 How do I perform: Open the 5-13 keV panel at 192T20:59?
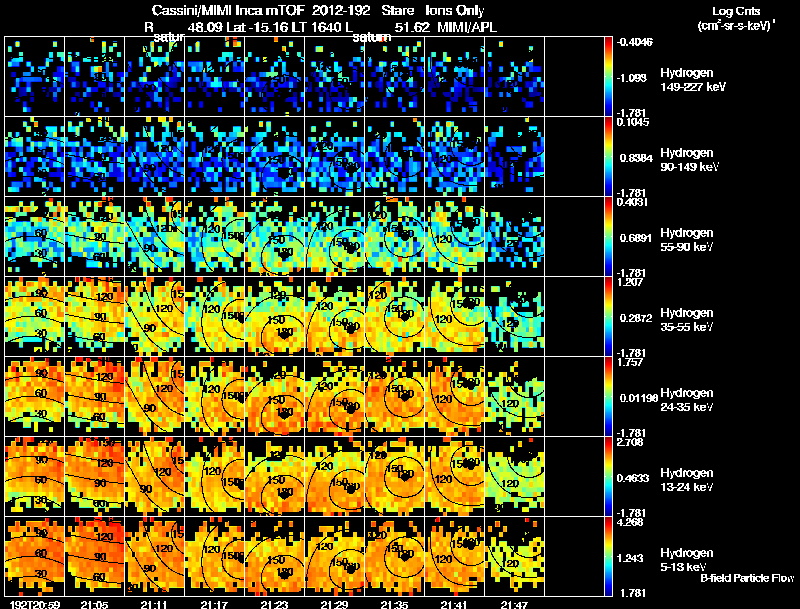34,556
